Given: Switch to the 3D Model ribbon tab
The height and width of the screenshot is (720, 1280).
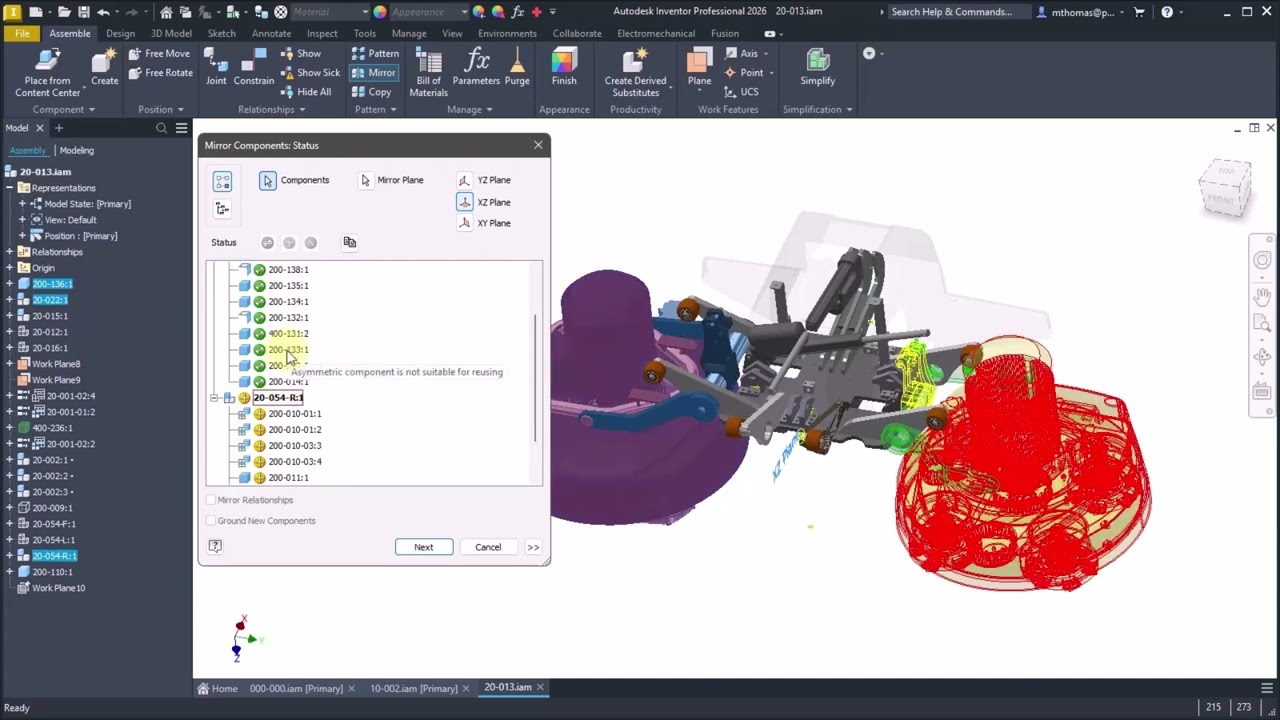Looking at the screenshot, I should tap(171, 33).
